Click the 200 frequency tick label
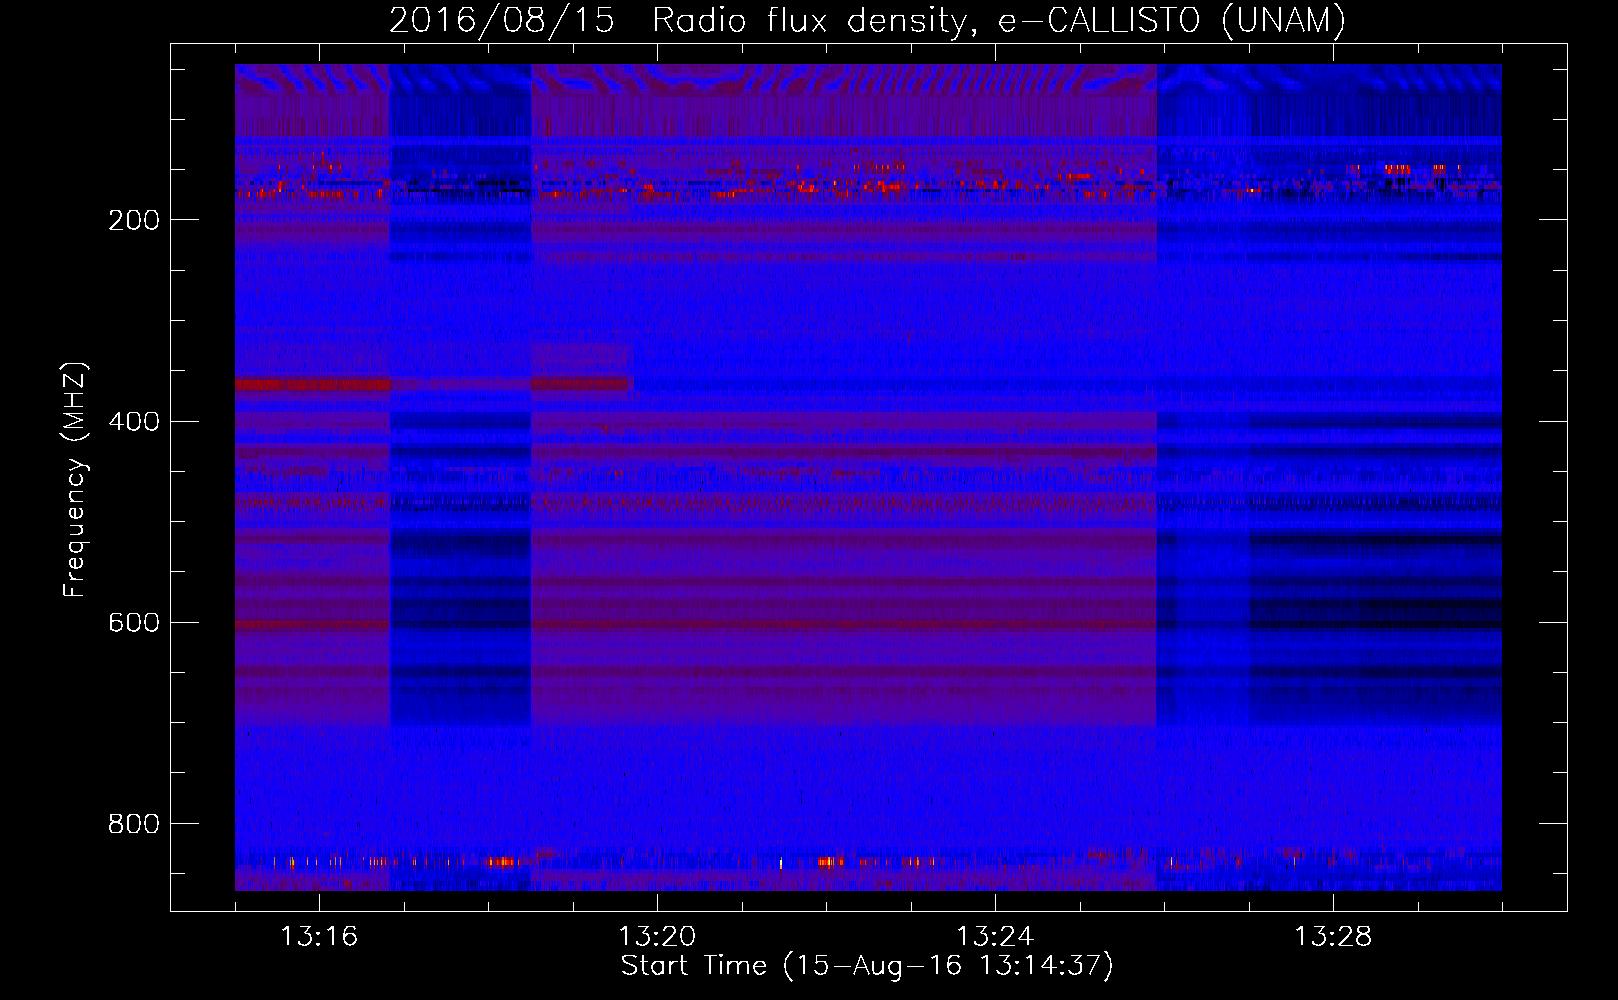 pos(134,220)
